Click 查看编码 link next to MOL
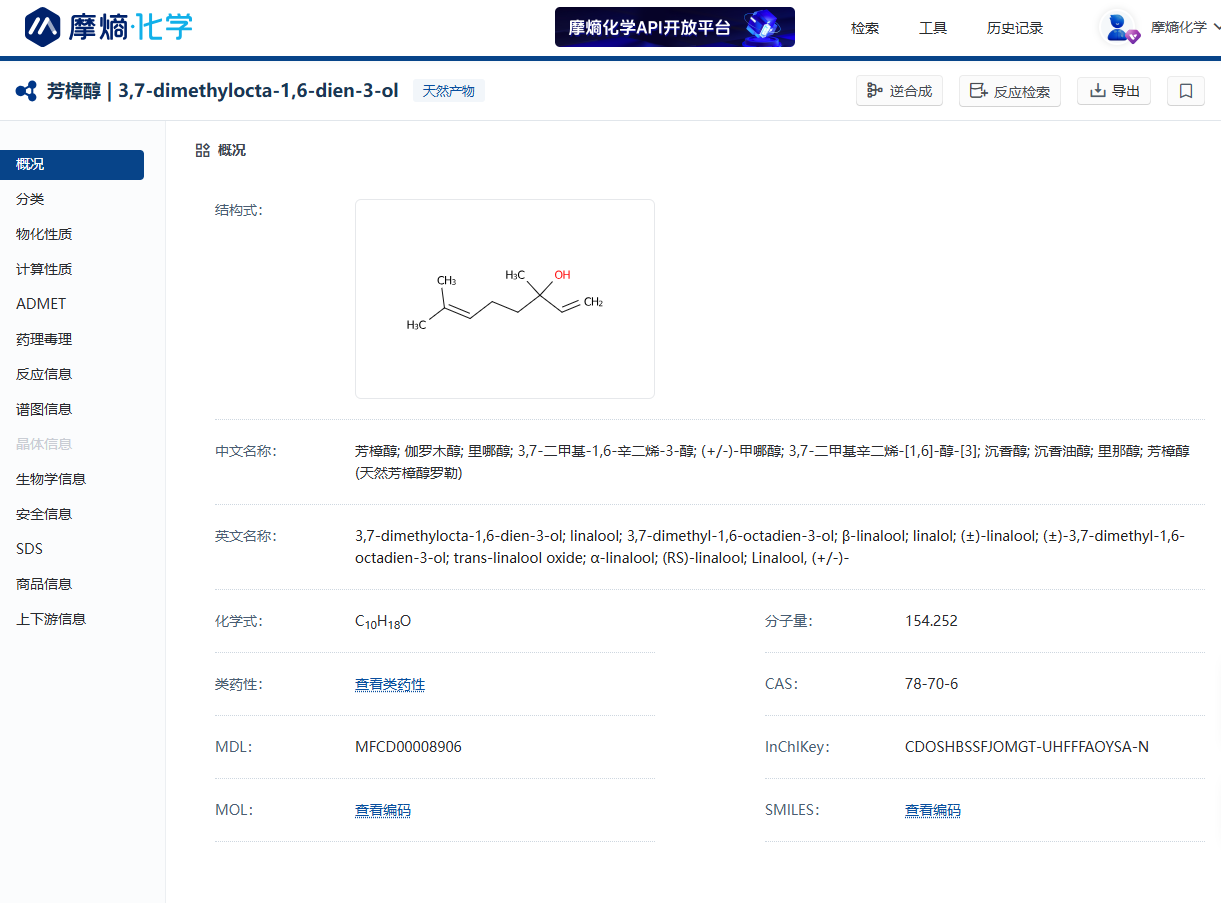 (x=383, y=810)
